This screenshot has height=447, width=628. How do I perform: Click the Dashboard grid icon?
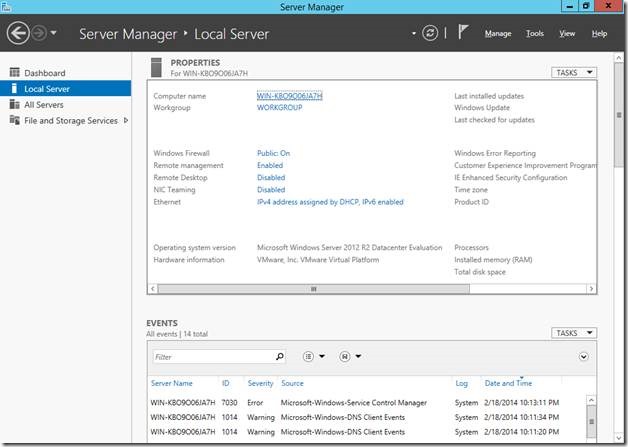(x=14, y=72)
